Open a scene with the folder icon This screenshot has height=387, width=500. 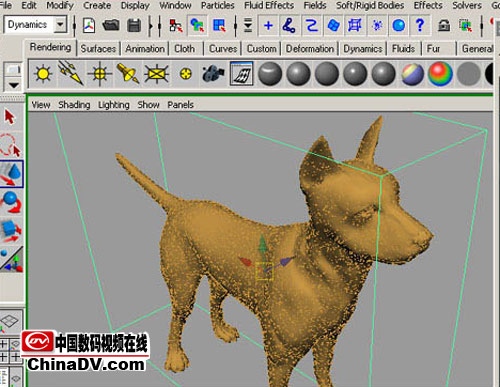tap(111, 25)
